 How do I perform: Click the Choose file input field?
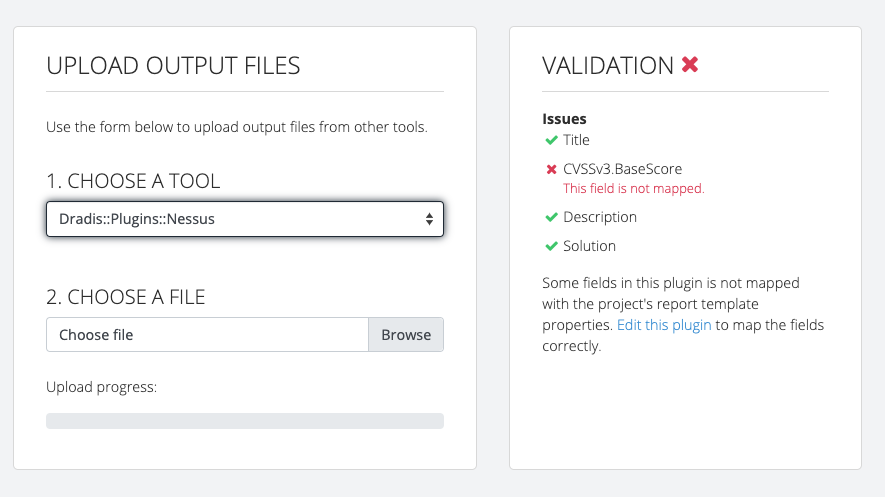point(207,335)
